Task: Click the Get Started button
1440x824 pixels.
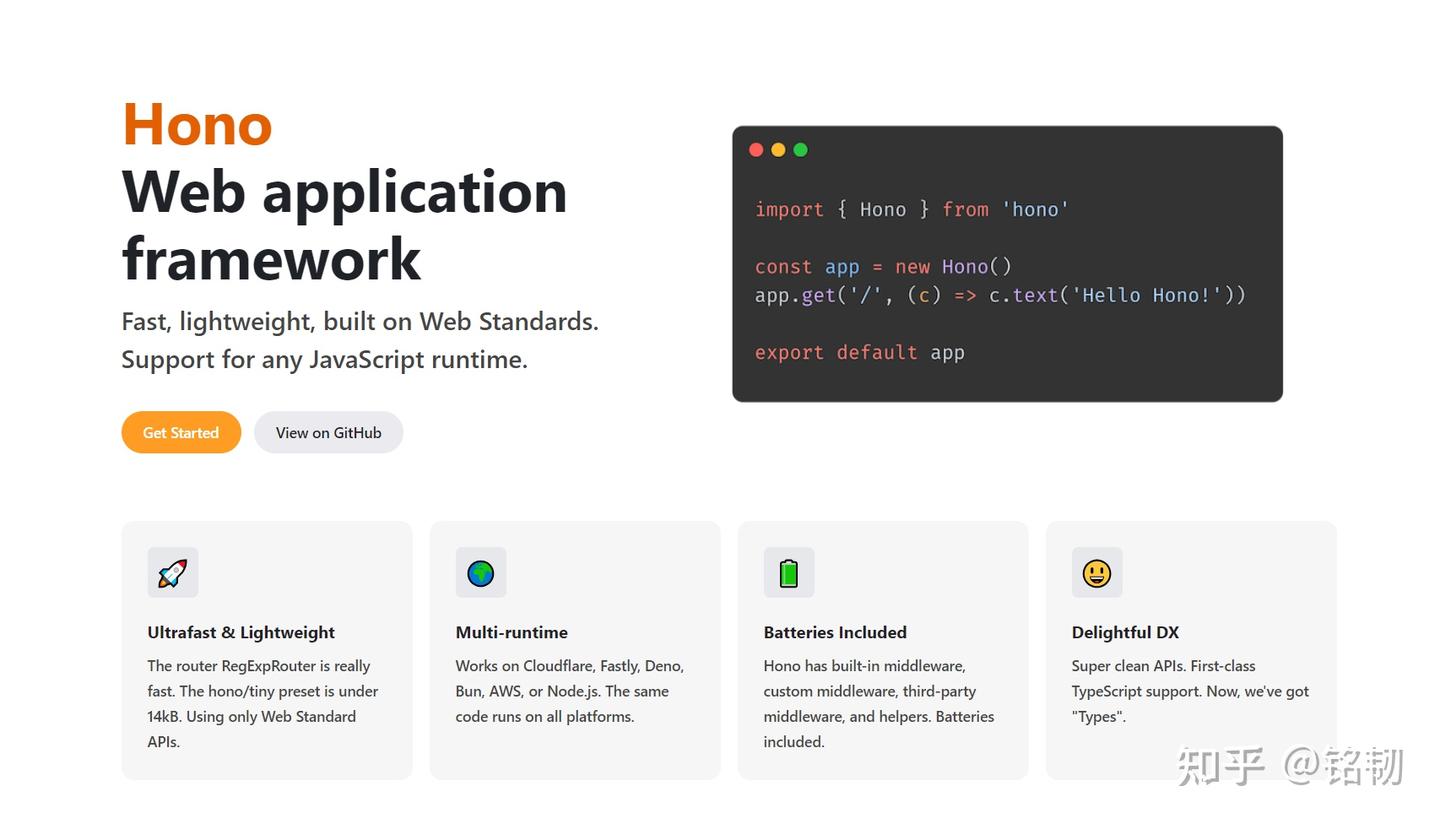Action: [181, 432]
